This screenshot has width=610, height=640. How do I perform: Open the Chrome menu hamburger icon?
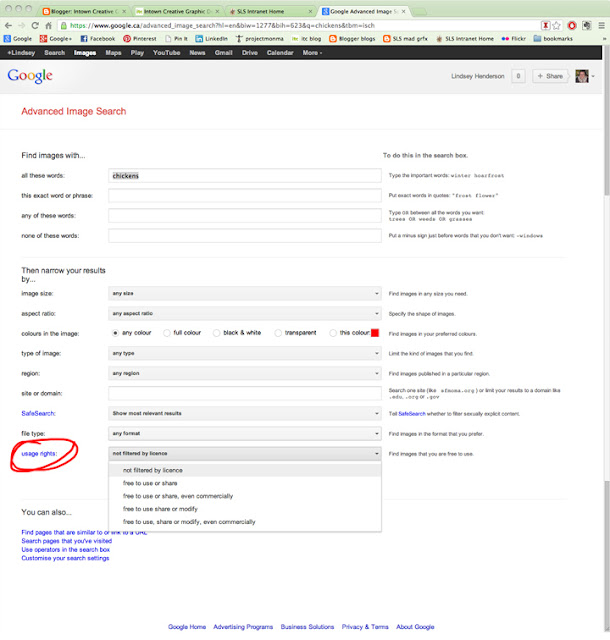tap(601, 25)
